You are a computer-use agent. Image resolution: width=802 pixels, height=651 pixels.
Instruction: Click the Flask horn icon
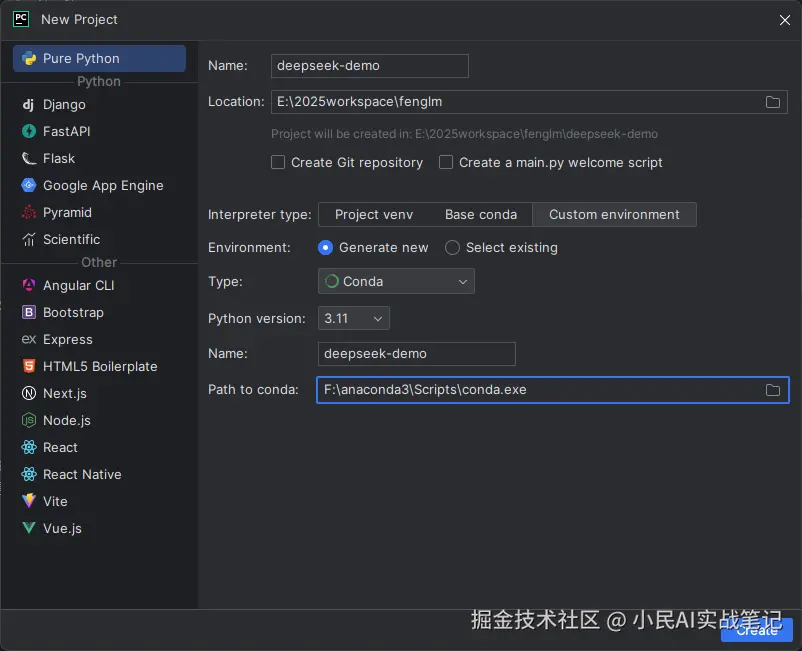tap(29, 159)
